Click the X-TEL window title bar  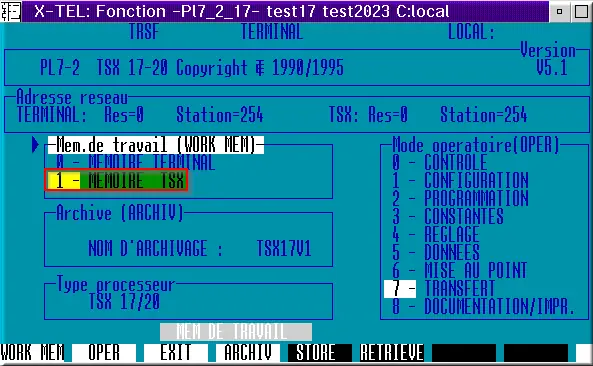pos(285,11)
